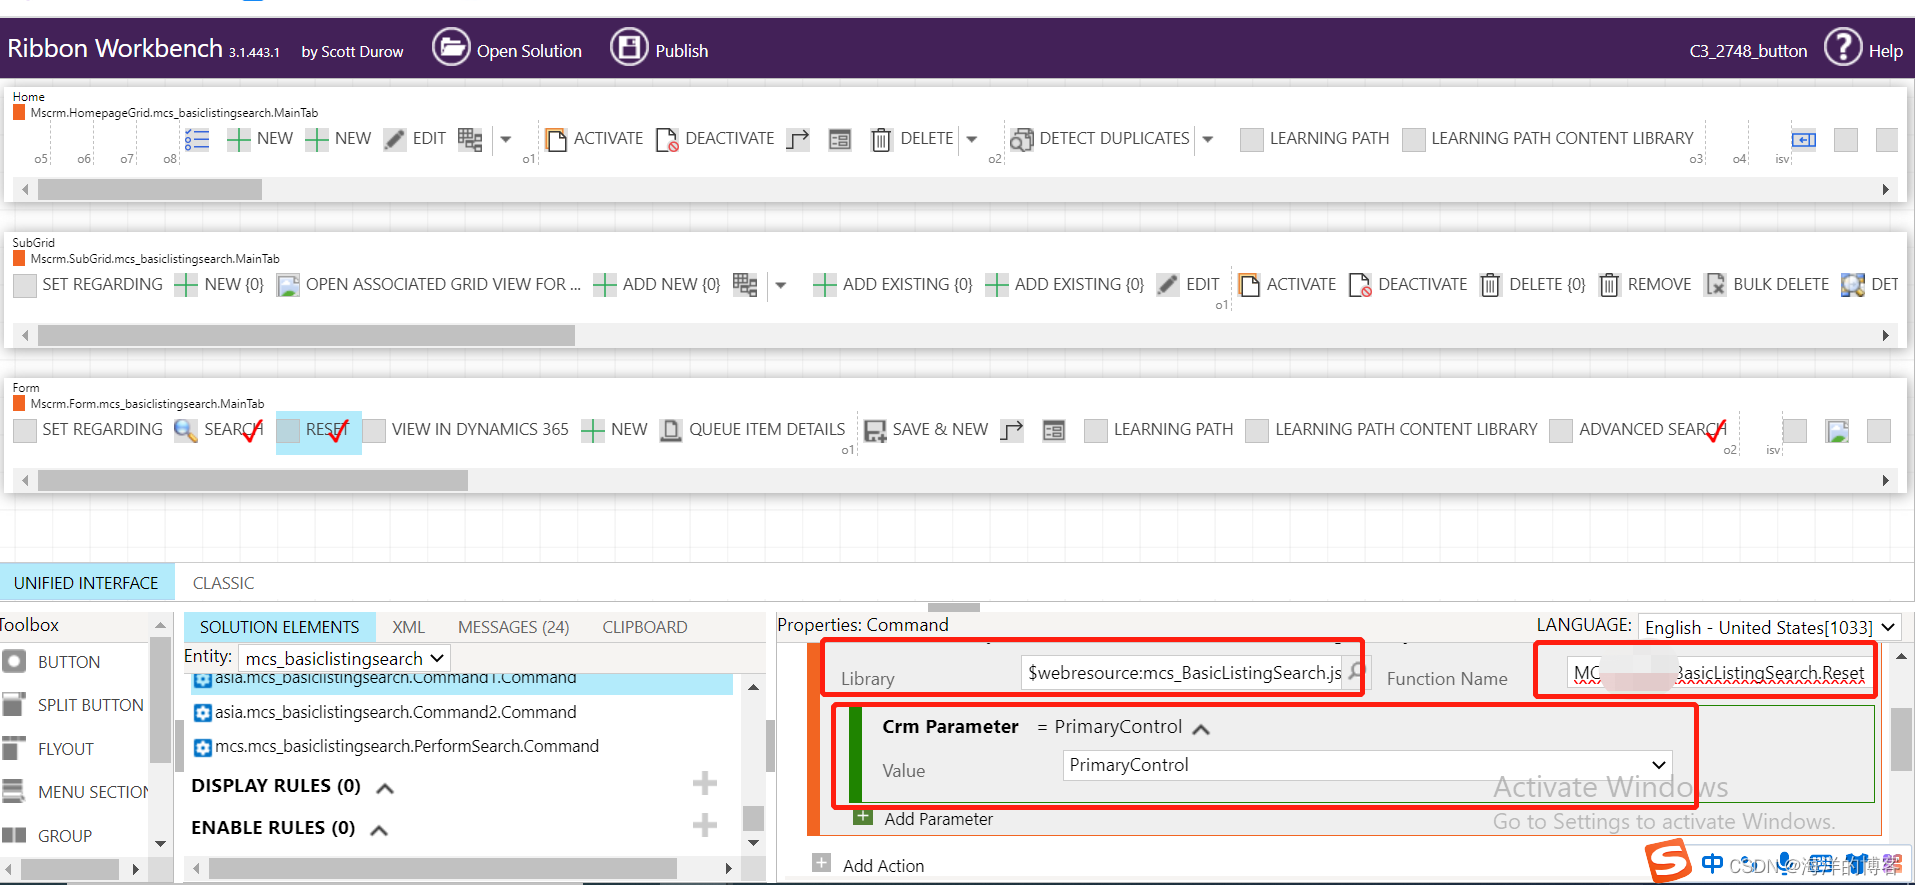Screen dimensions: 1915x885
Task: Click DEACTIVATE in the Home ribbon
Action: click(715, 139)
